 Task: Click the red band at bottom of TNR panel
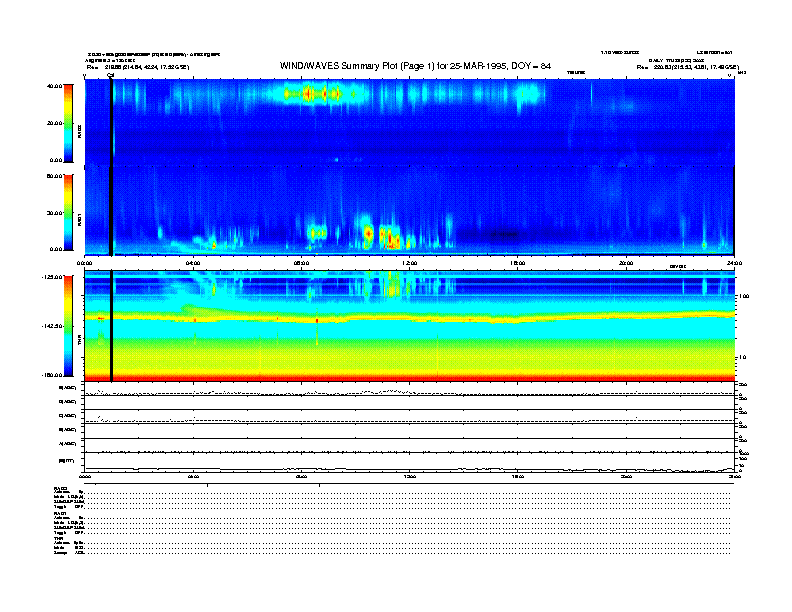tap(400, 377)
